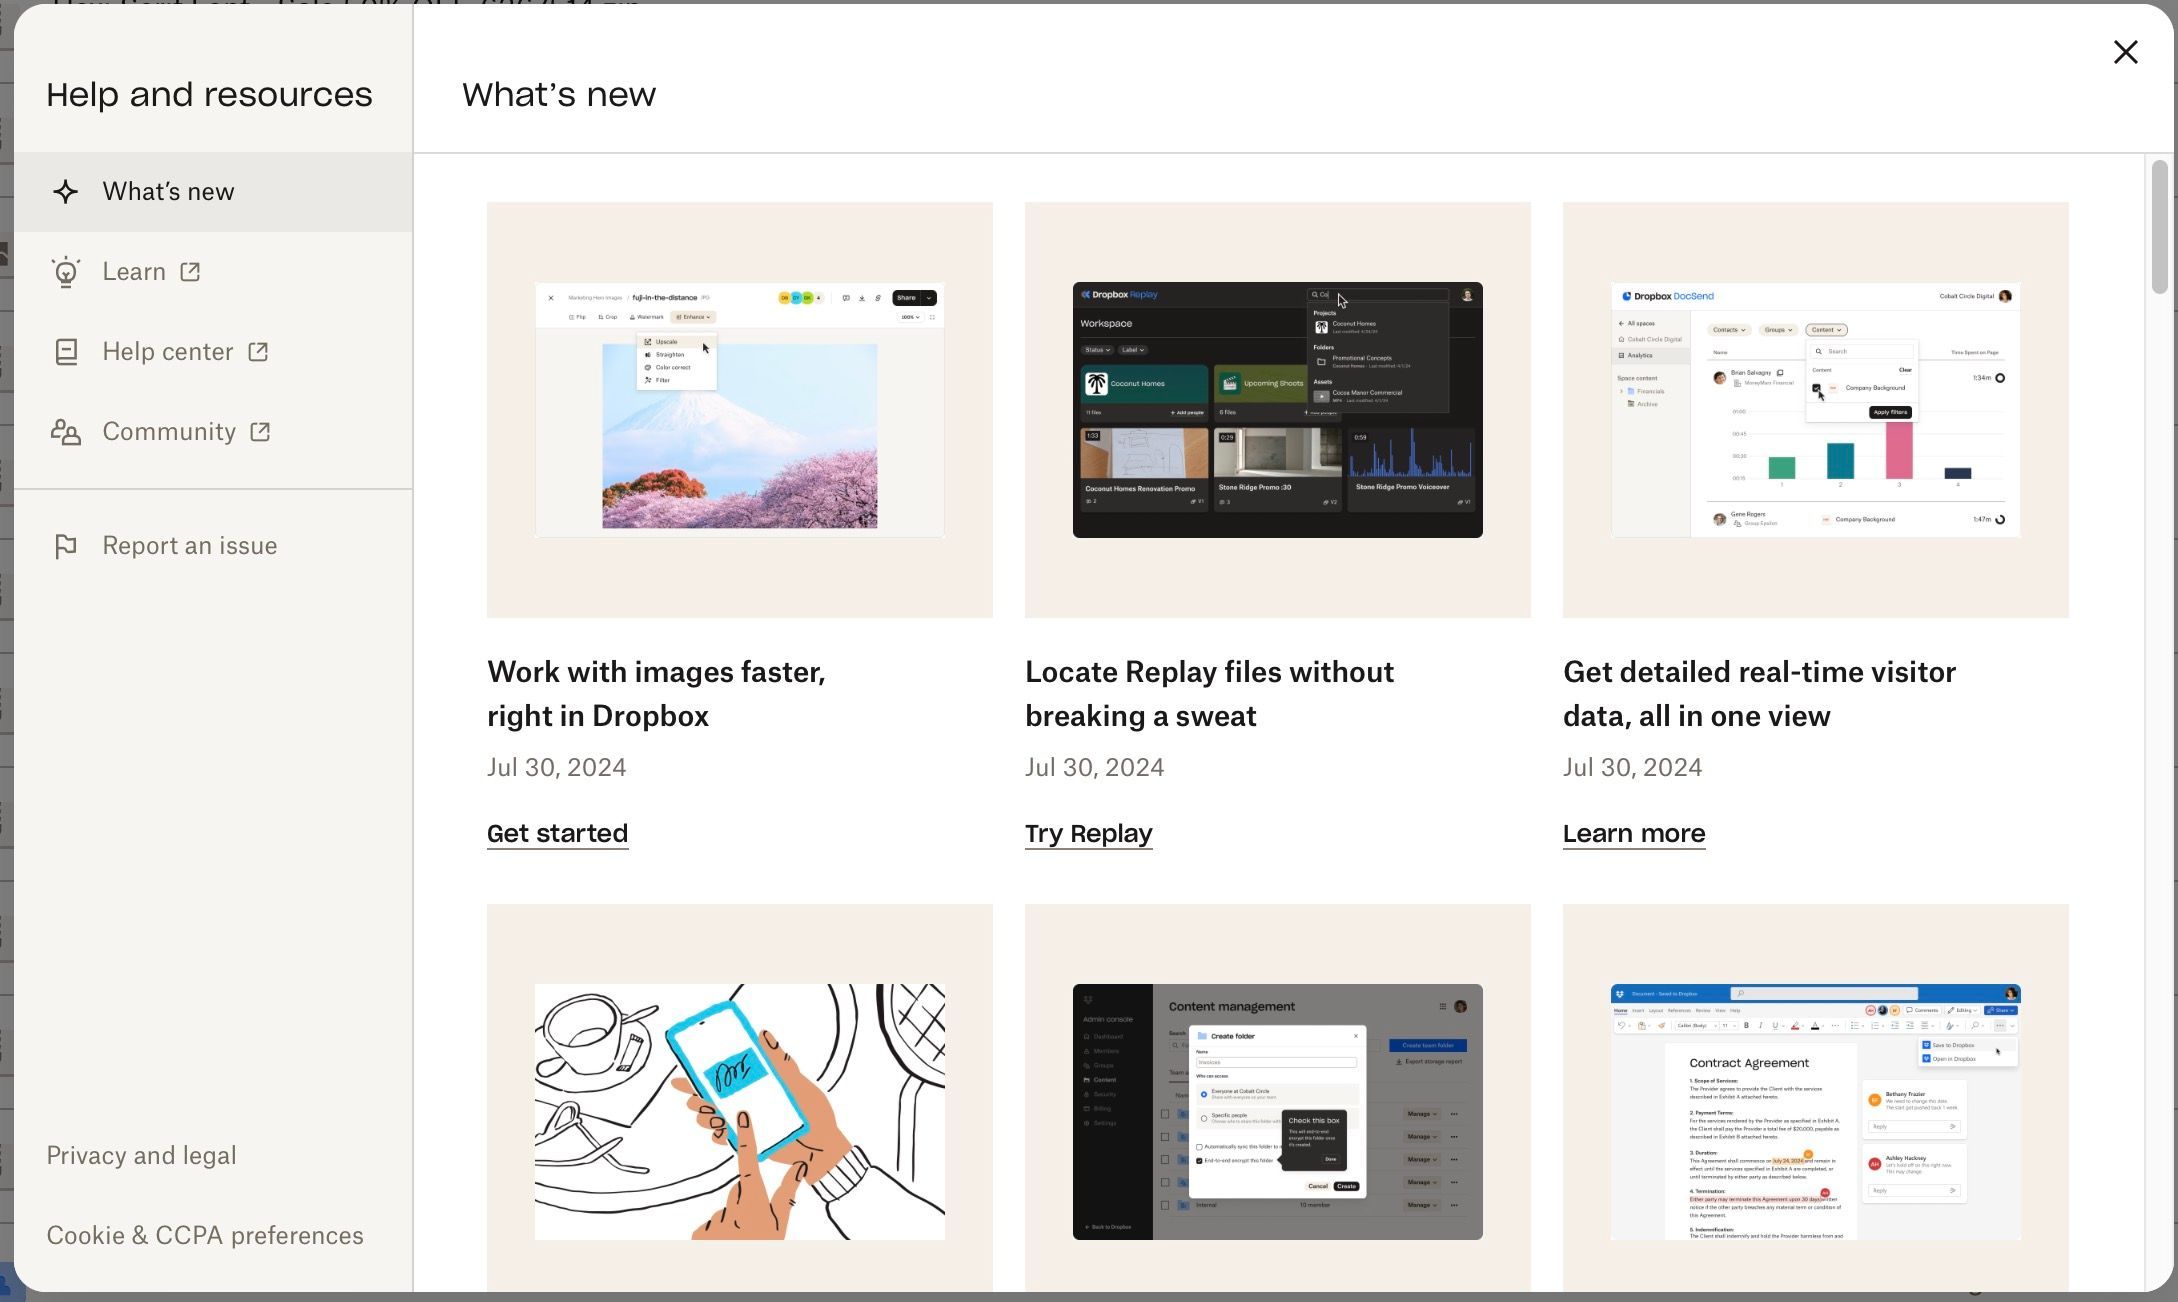Click Get started for image editing feature

click(555, 832)
